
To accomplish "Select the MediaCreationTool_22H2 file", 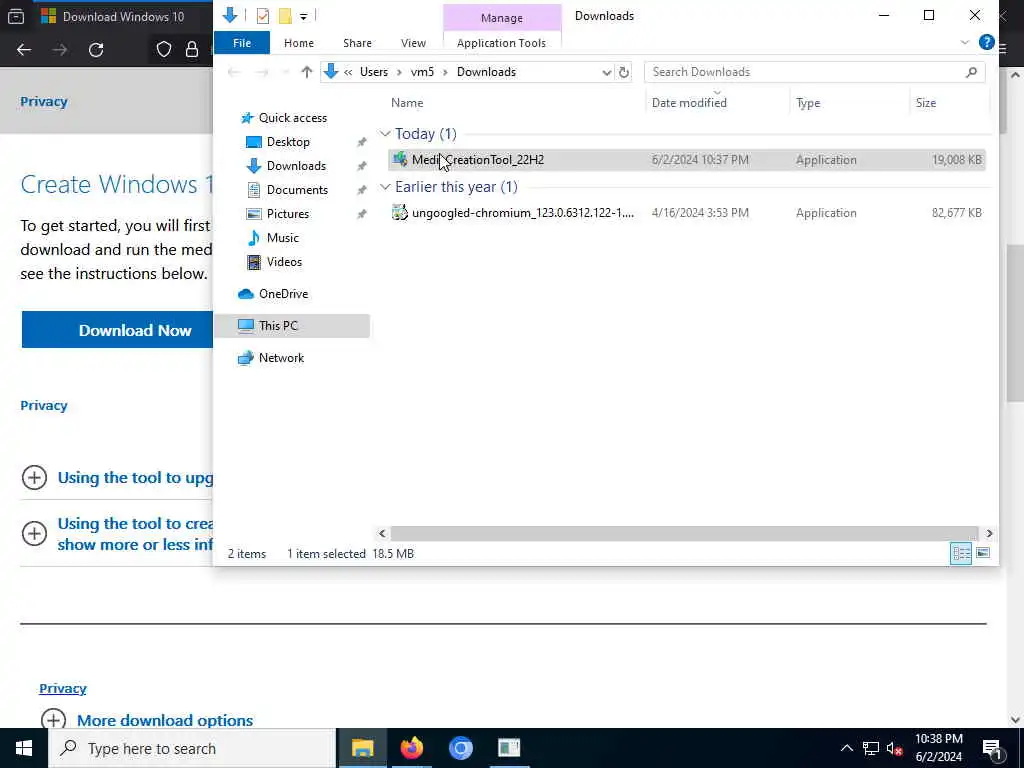I will (686, 160).
